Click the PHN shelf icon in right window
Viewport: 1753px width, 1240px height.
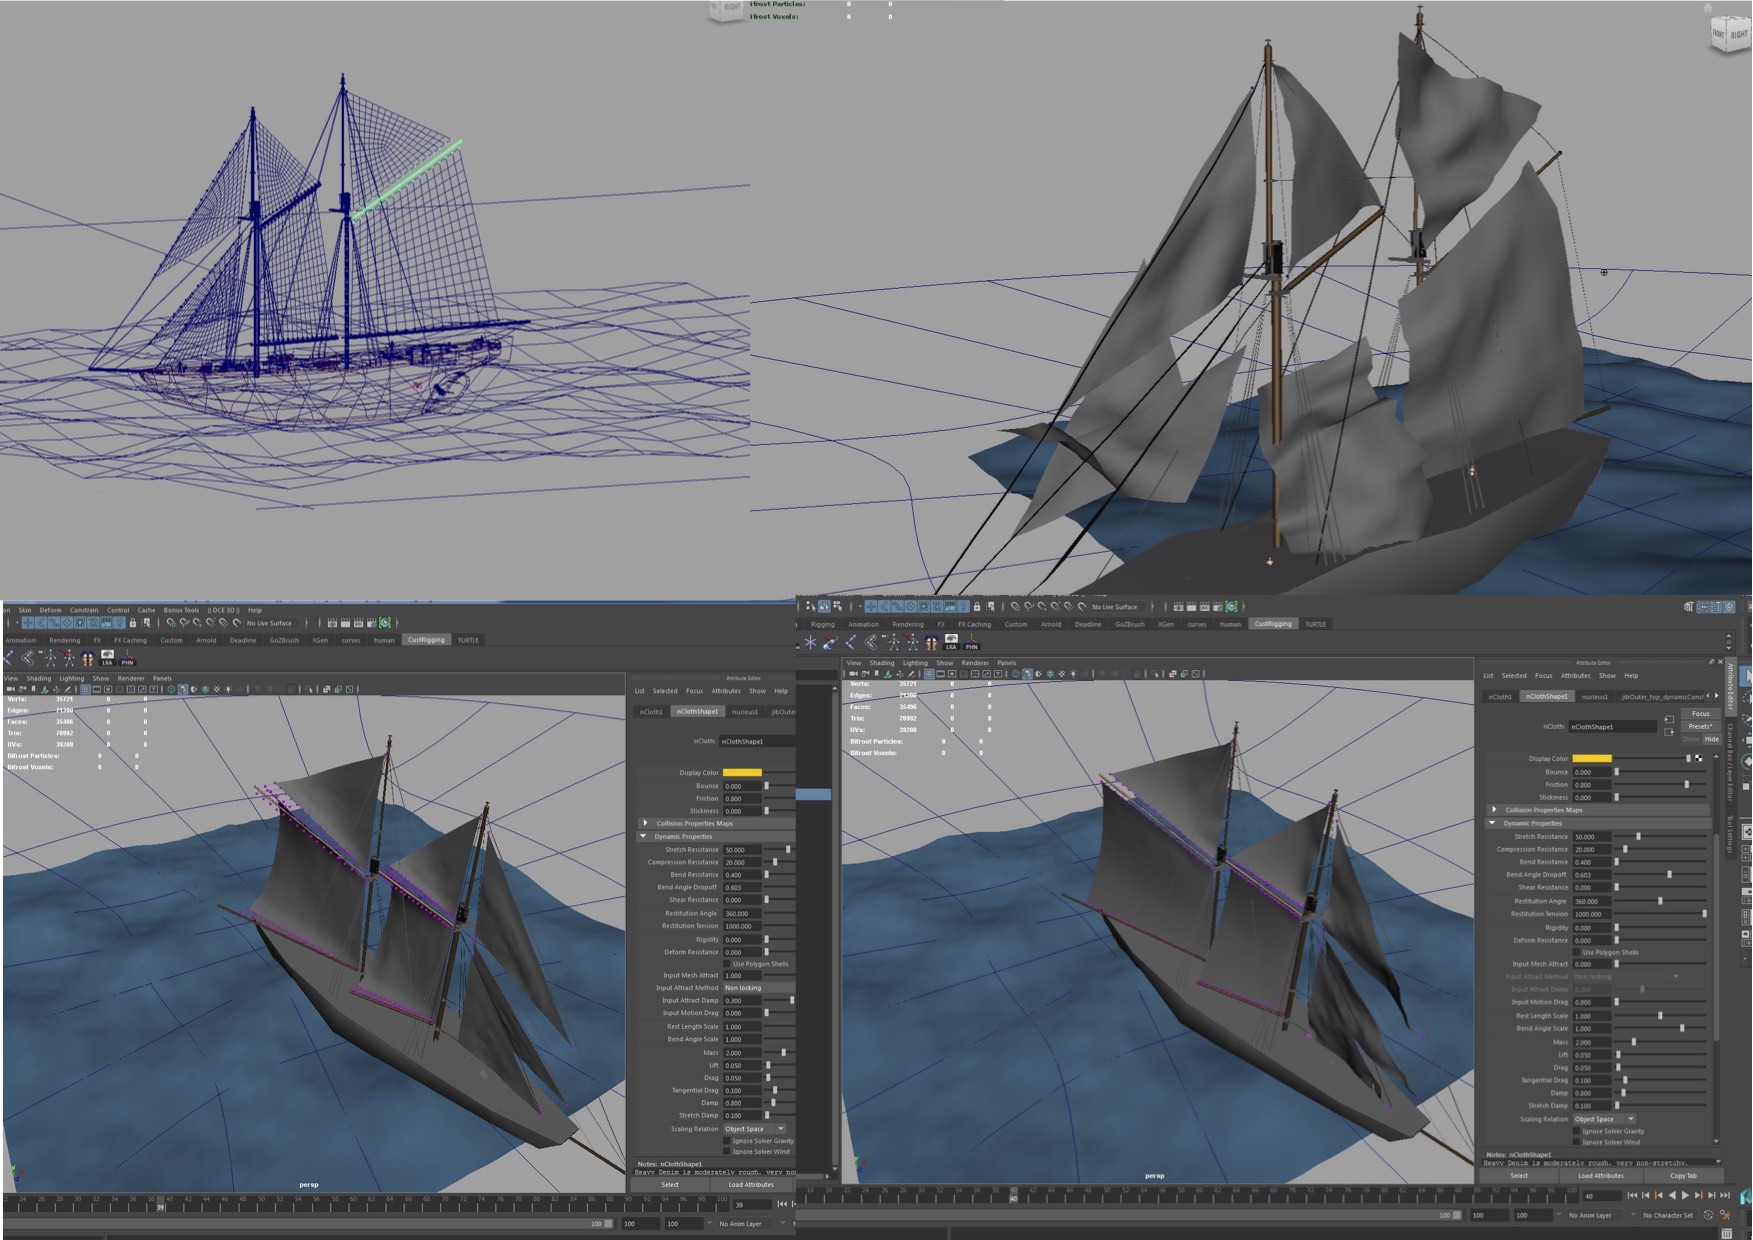971,642
